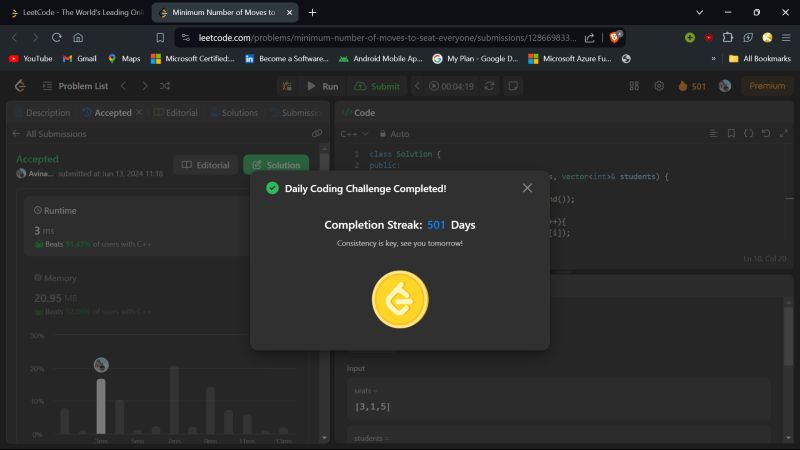This screenshot has width=800, height=450.
Task: Close the Accepted tab
Action: point(139,112)
